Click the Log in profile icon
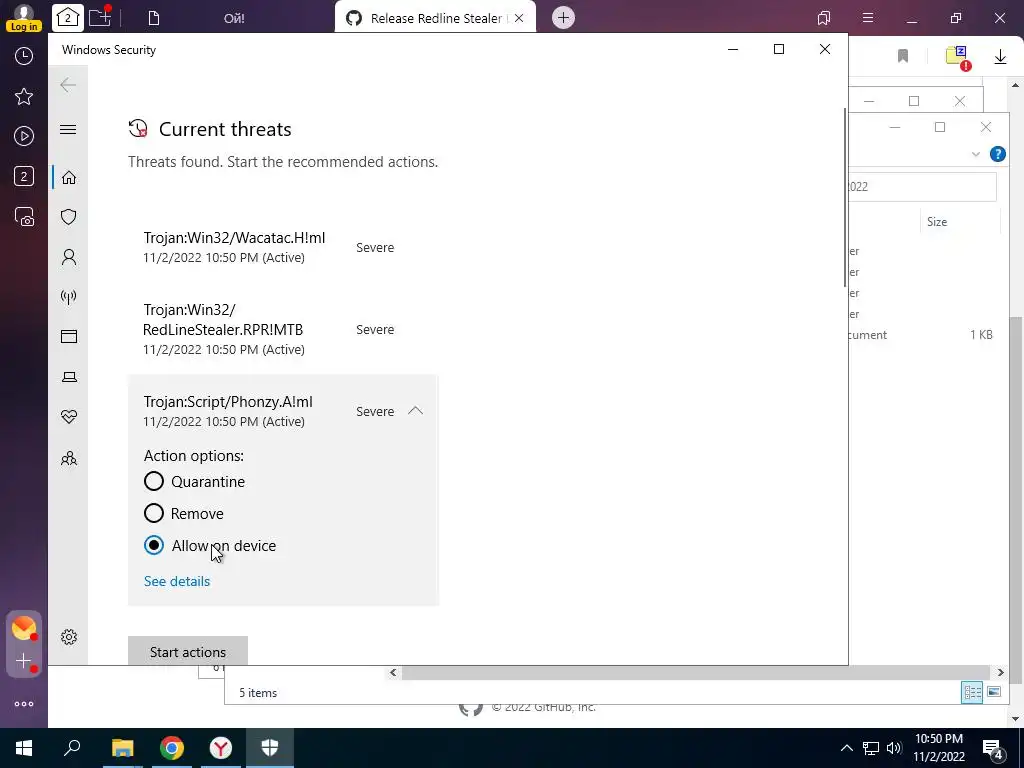Image resolution: width=1024 pixels, height=768 pixels. 24,18
